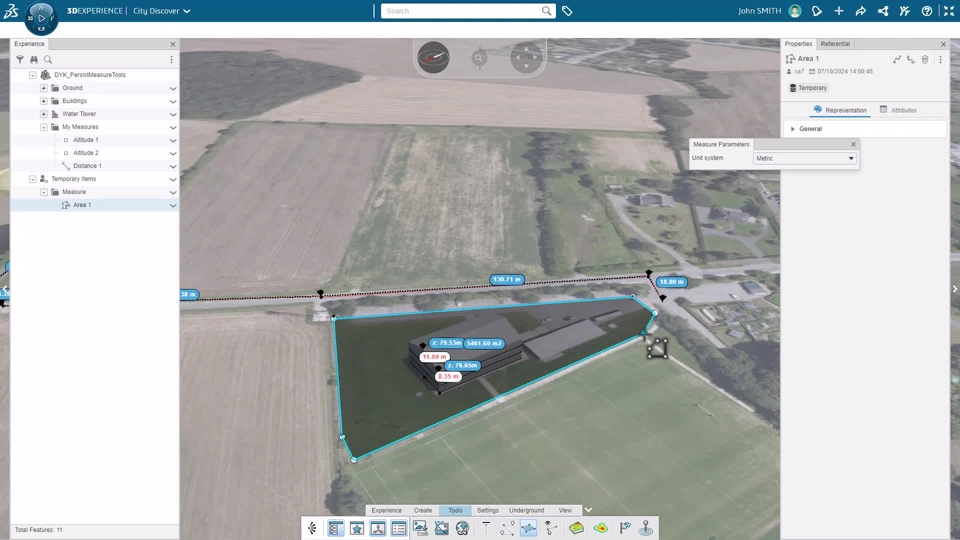This screenshot has height=540, width=960.
Task: Open the Unit system dropdown
Action: (x=804, y=159)
